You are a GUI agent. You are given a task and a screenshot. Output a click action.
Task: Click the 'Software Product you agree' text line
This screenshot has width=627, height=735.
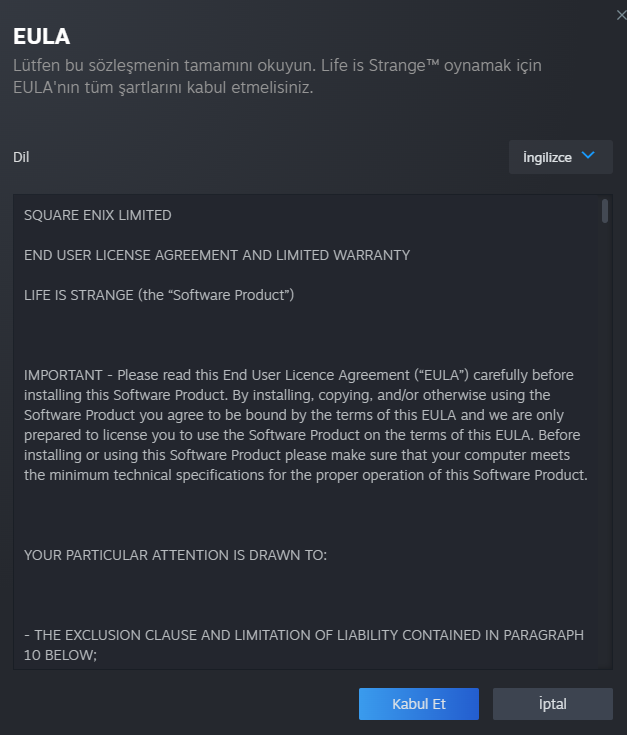pyautogui.click(x=300, y=415)
